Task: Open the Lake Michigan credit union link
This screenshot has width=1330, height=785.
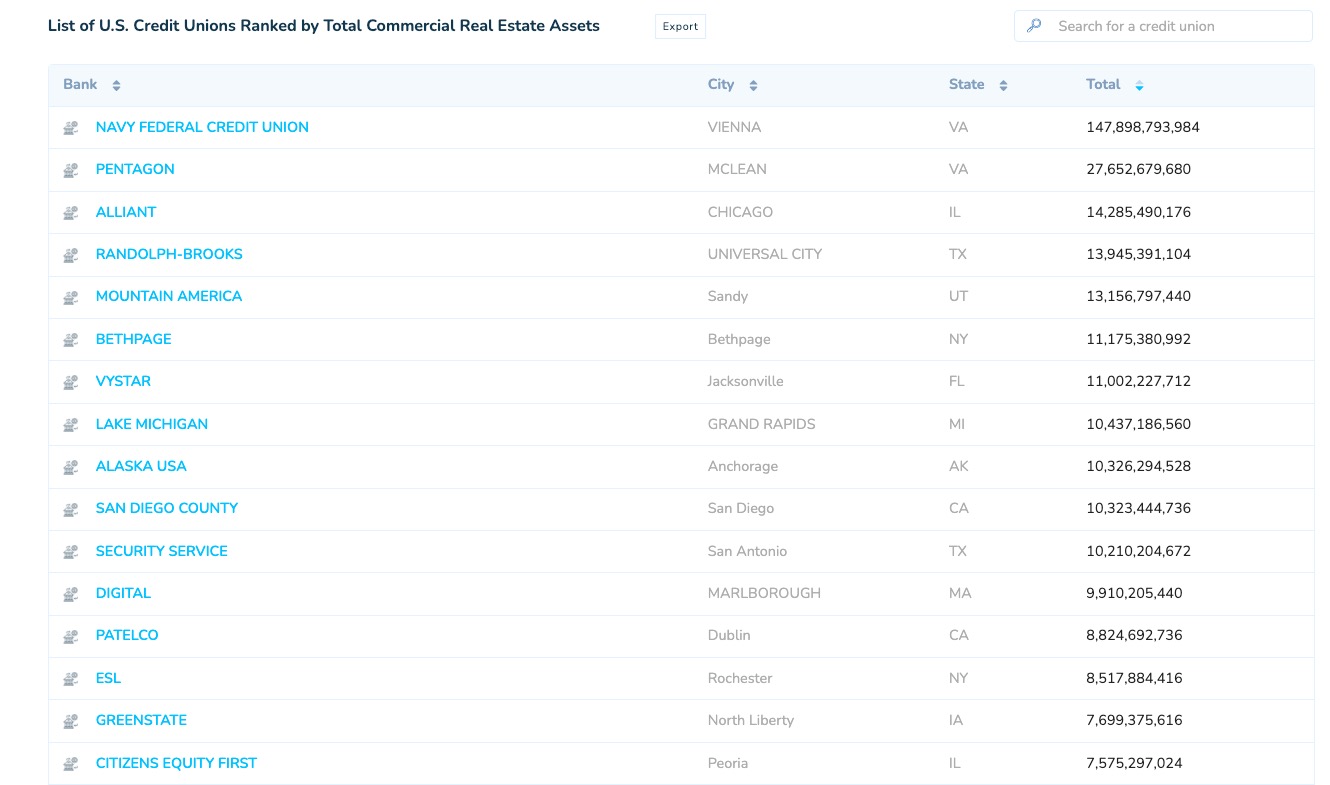Action: [152, 424]
